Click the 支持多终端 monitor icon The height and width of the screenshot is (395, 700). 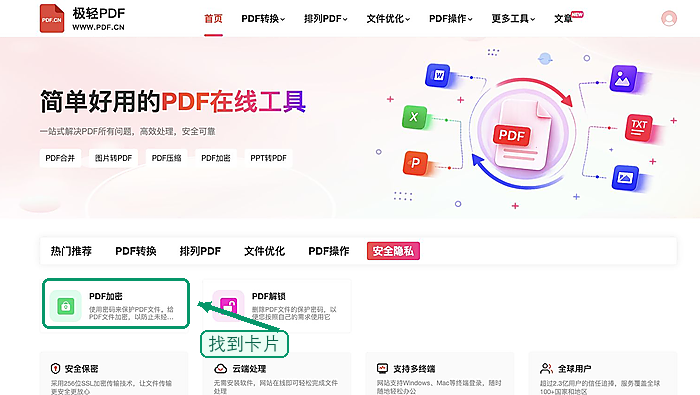(383, 369)
